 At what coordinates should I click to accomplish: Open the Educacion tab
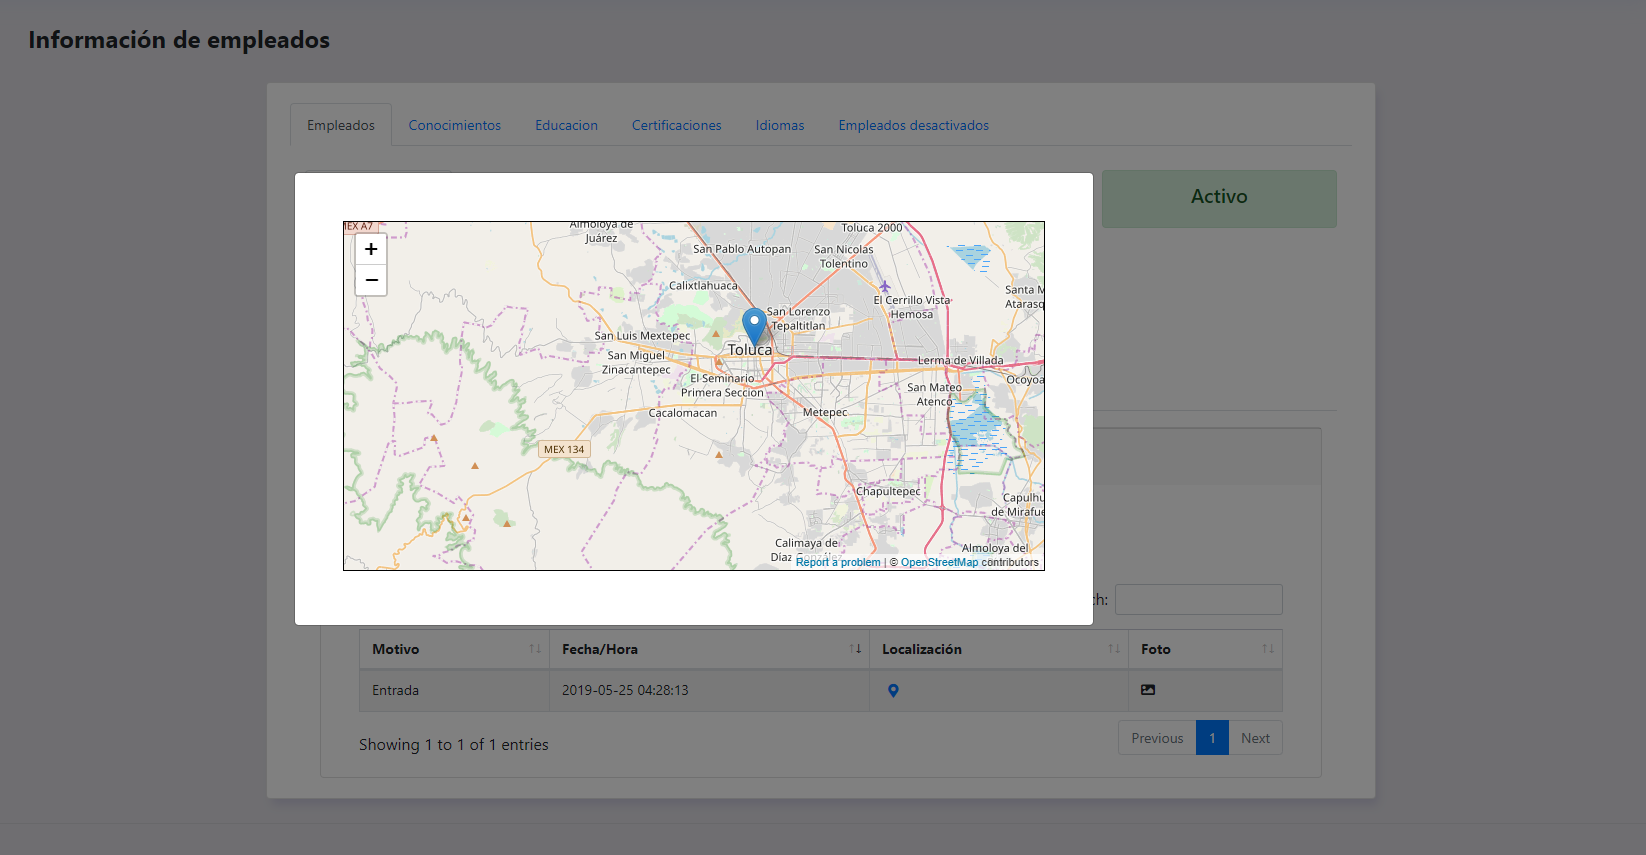click(x=566, y=125)
